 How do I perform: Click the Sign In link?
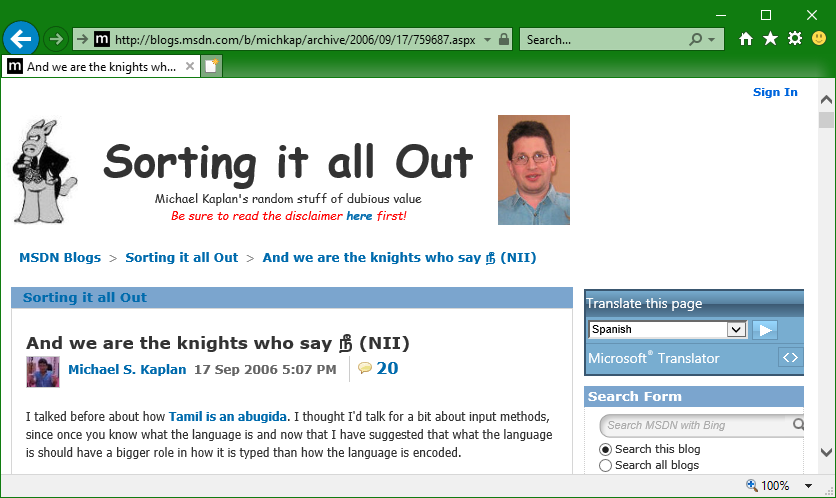click(775, 92)
